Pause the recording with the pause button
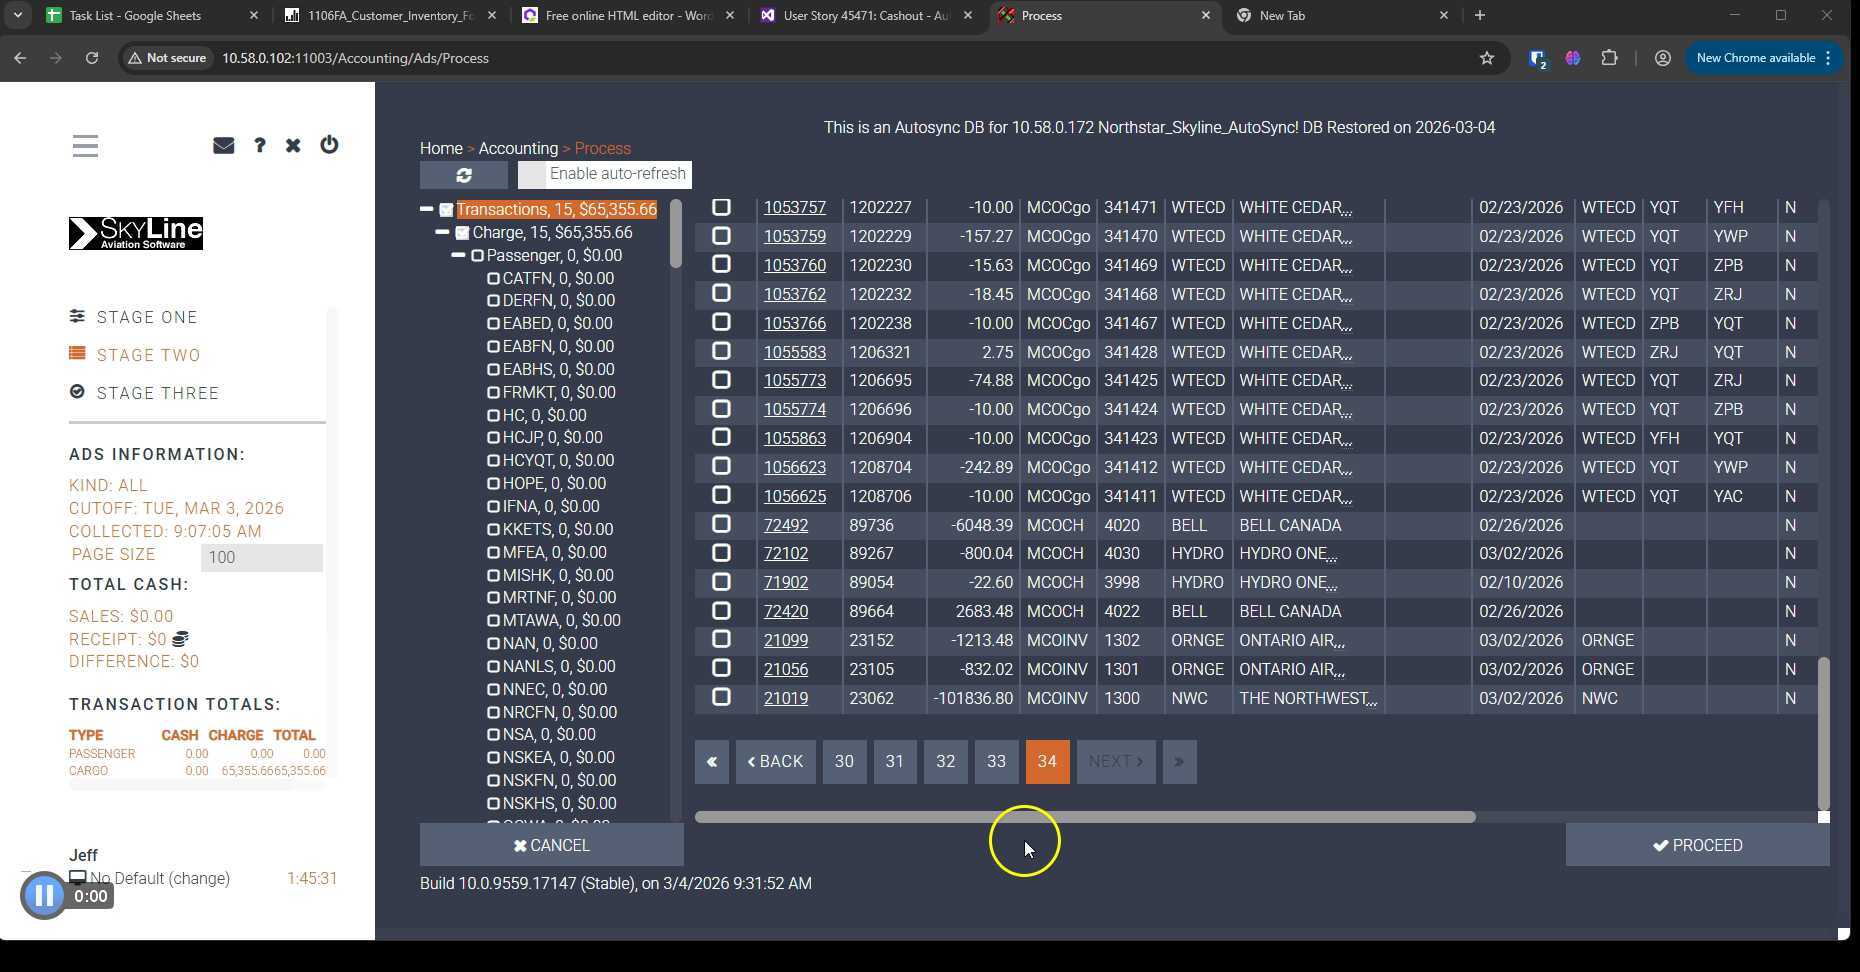This screenshot has width=1860, height=972. (x=44, y=895)
